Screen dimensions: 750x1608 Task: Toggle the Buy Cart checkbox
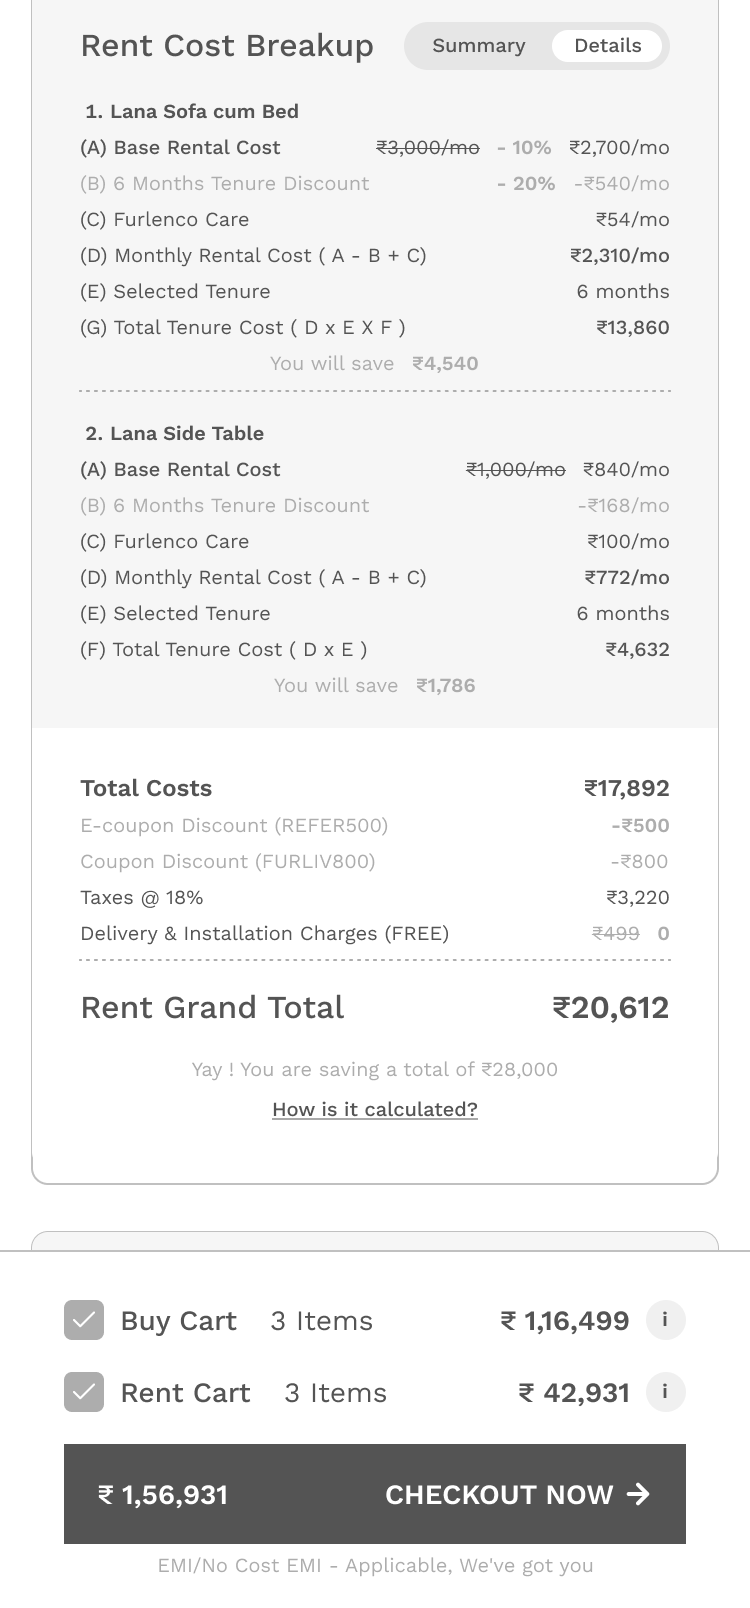tap(84, 1320)
